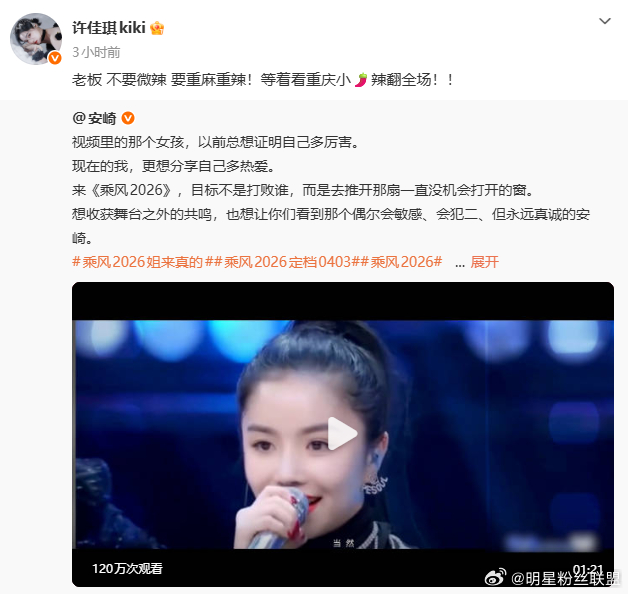Open the 3小时前 post timestamp
The image size is (628, 594).
[x=96, y=52]
